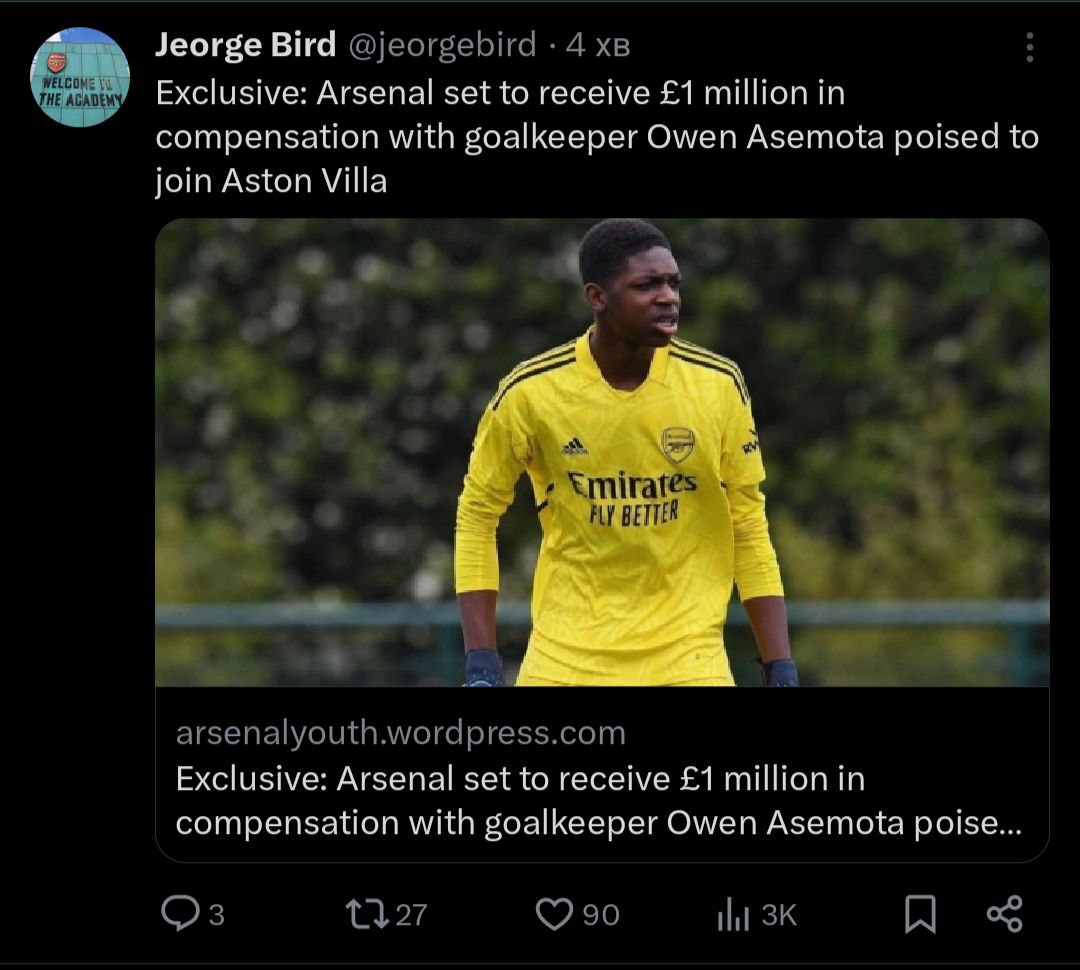Open the @jeorgebird handle link
The image size is (1080, 970).
coord(443,46)
